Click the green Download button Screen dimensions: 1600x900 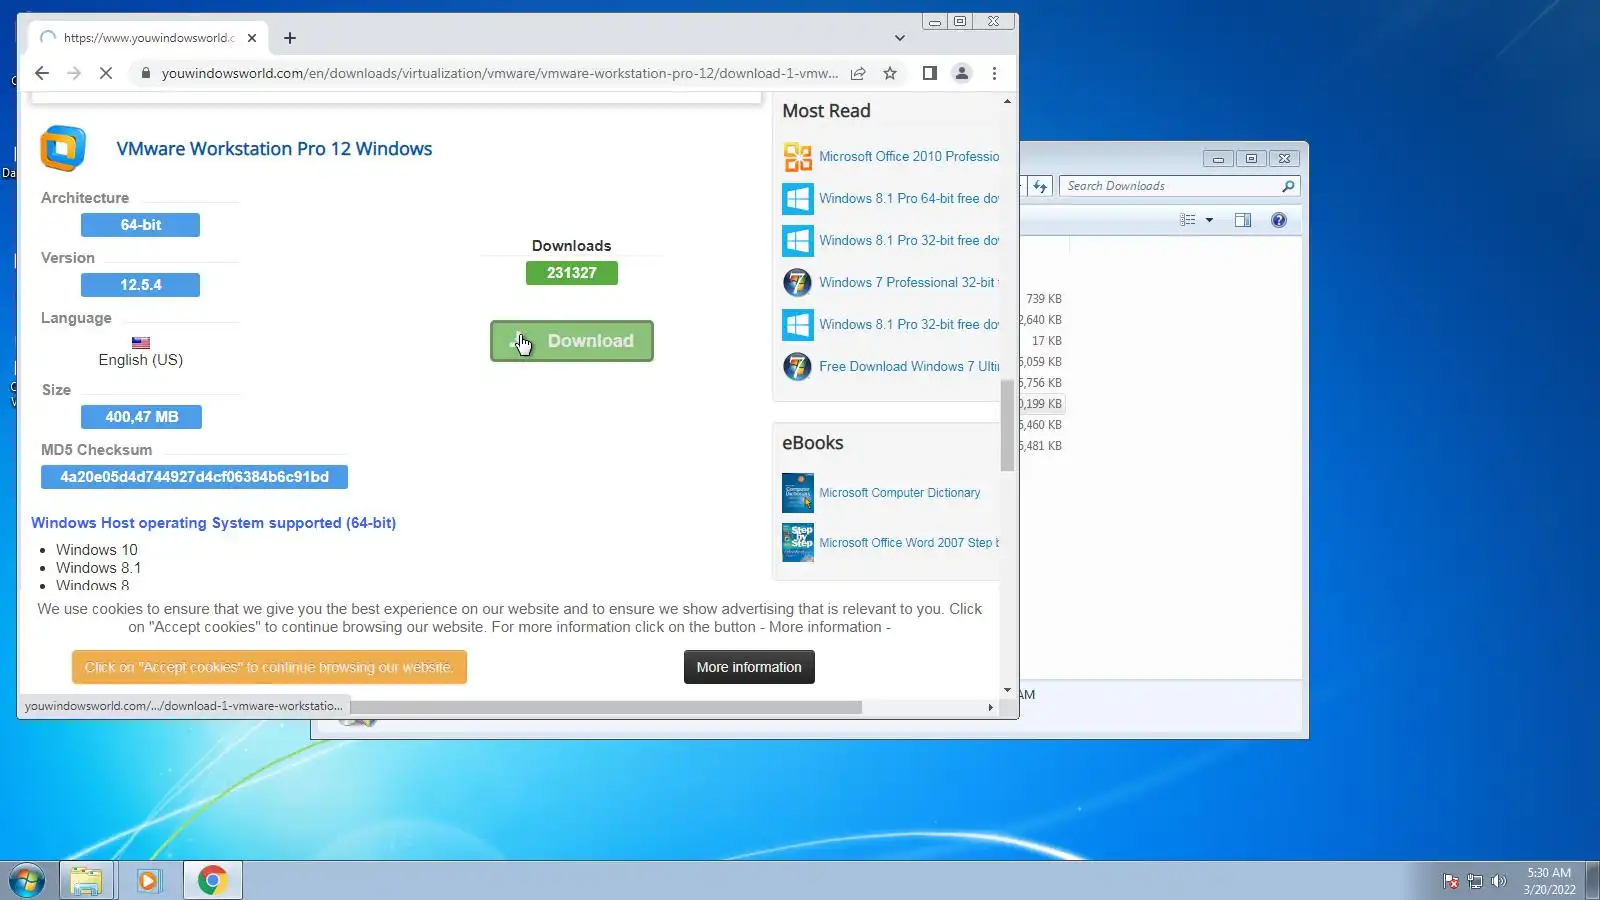click(572, 341)
